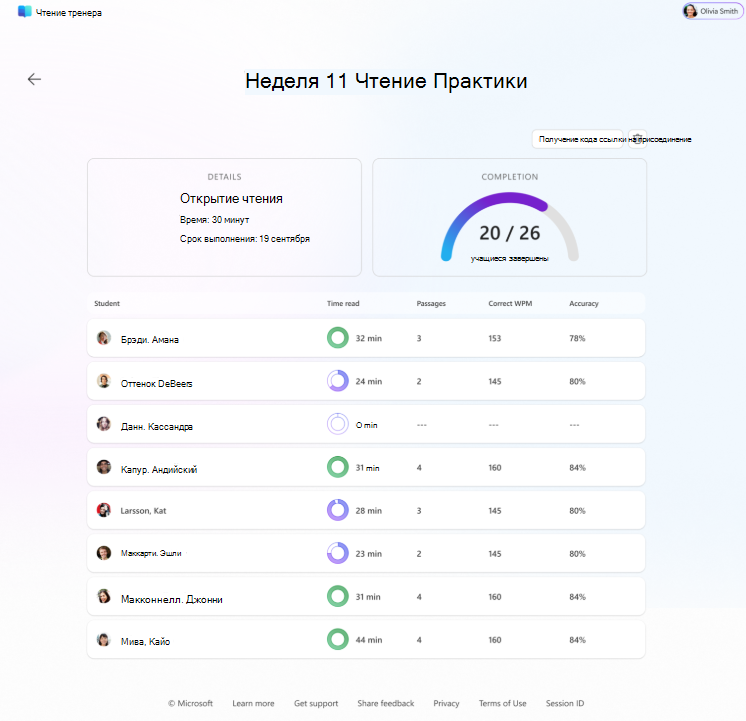Click the 20 / 26 completion gauge
Viewport: 746px width, 721px height.
pyautogui.click(x=510, y=227)
